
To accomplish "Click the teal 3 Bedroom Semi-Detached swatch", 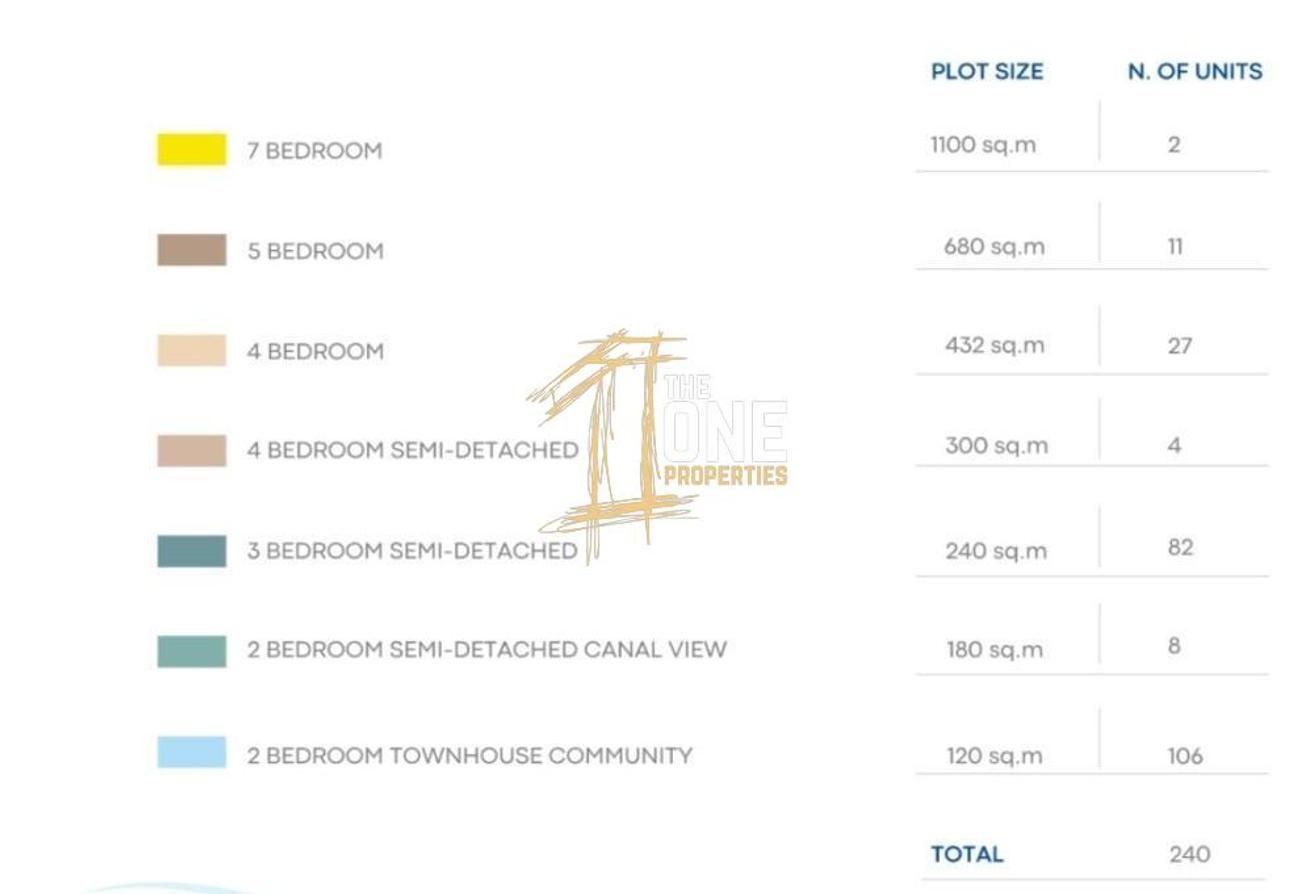I will pyautogui.click(x=191, y=551).
